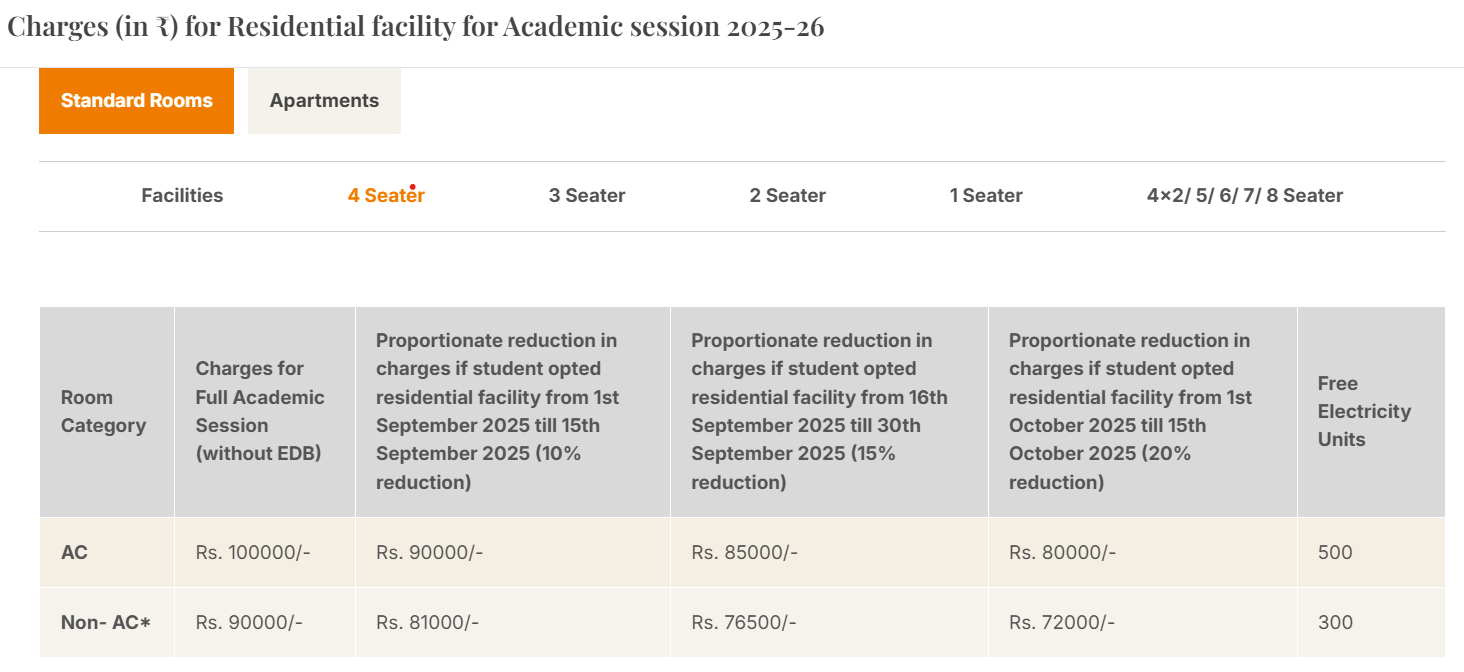Open the 1 Seater tab

pos(986,195)
